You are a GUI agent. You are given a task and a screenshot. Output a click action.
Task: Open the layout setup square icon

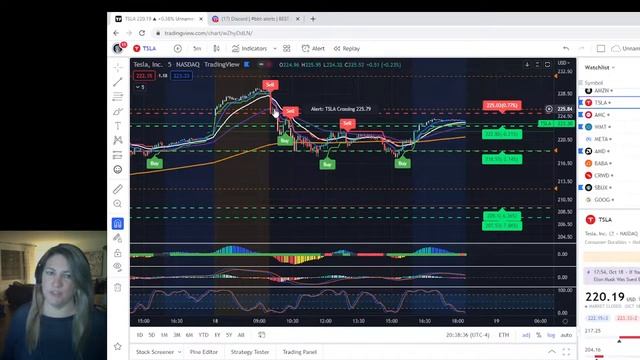click(601, 49)
